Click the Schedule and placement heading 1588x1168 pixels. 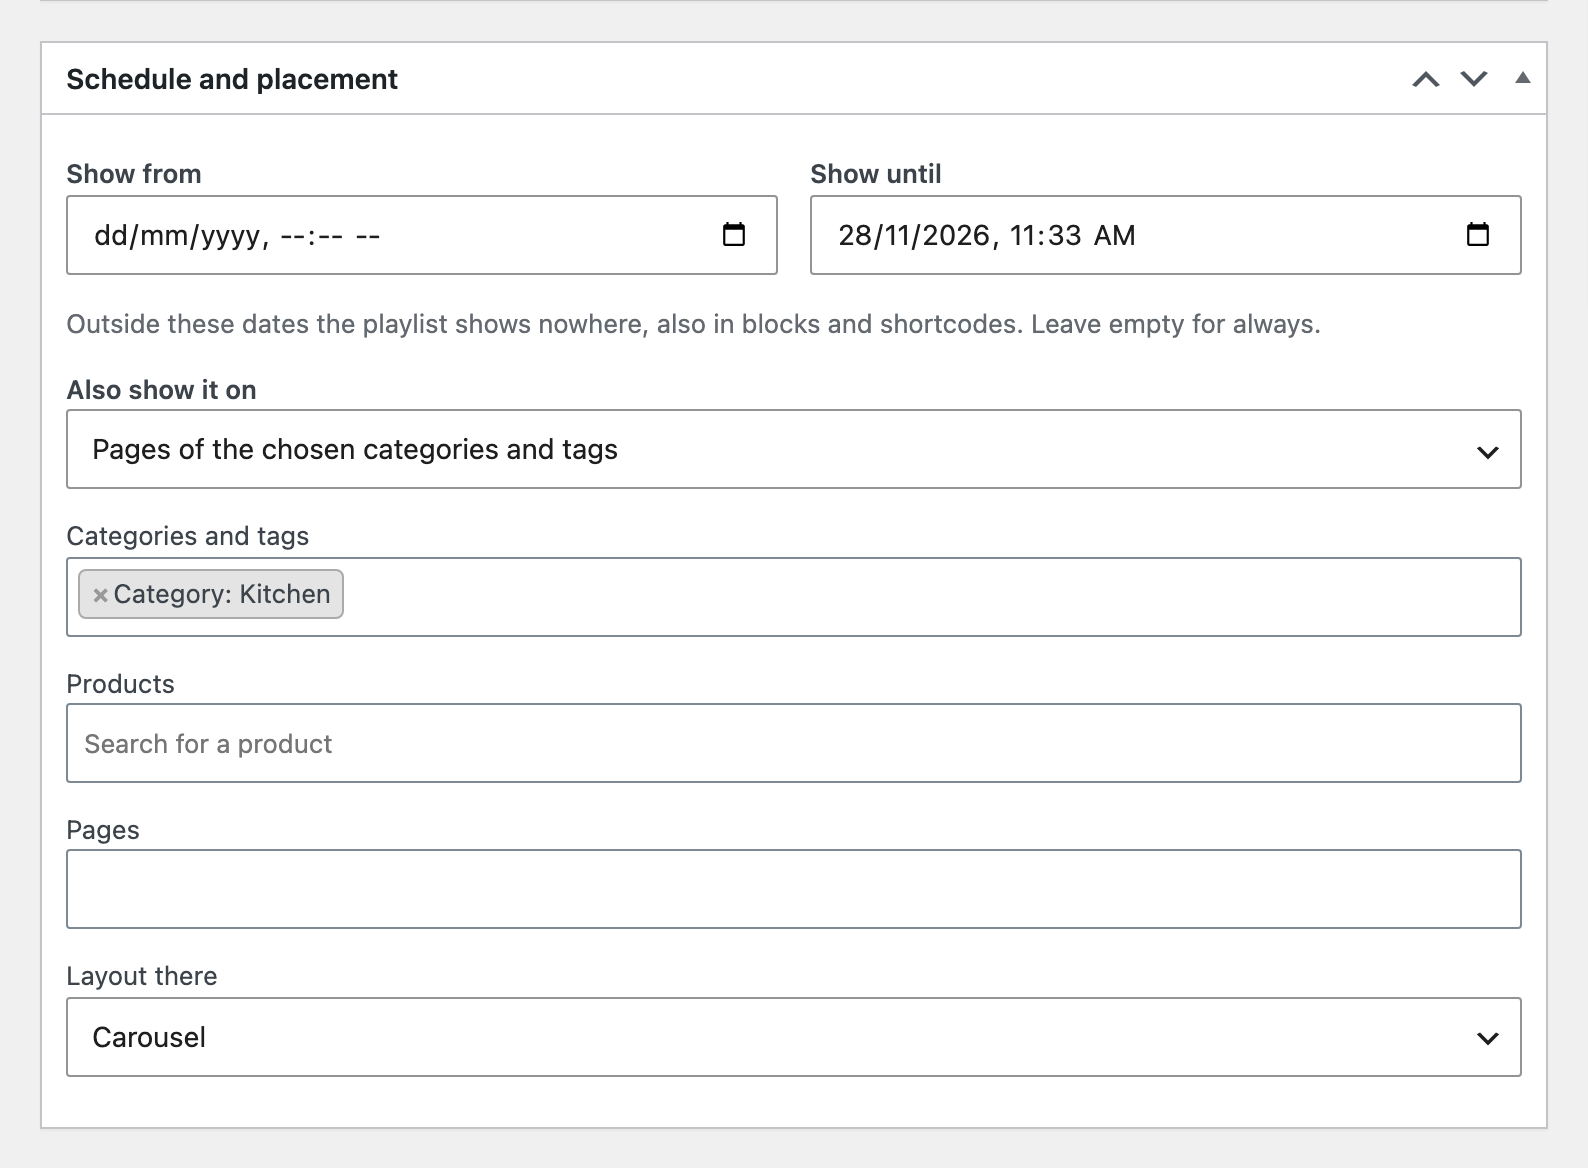click(x=232, y=79)
